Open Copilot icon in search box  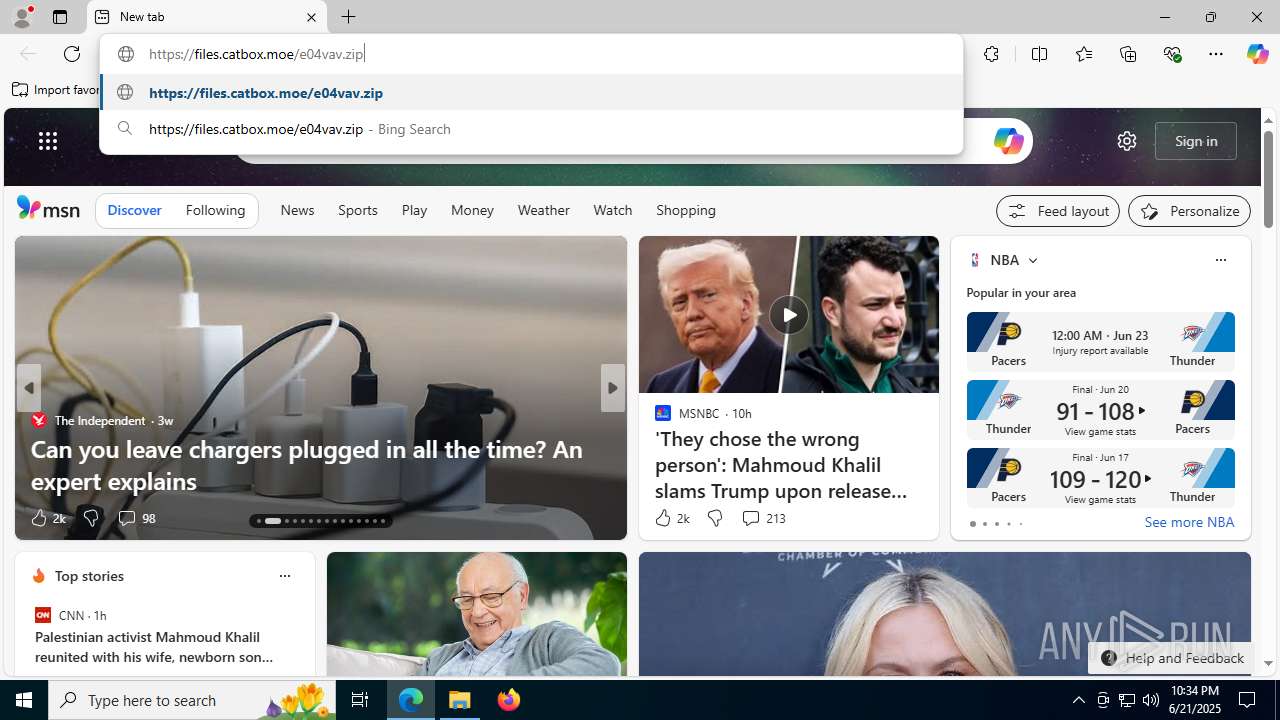pos(1008,141)
